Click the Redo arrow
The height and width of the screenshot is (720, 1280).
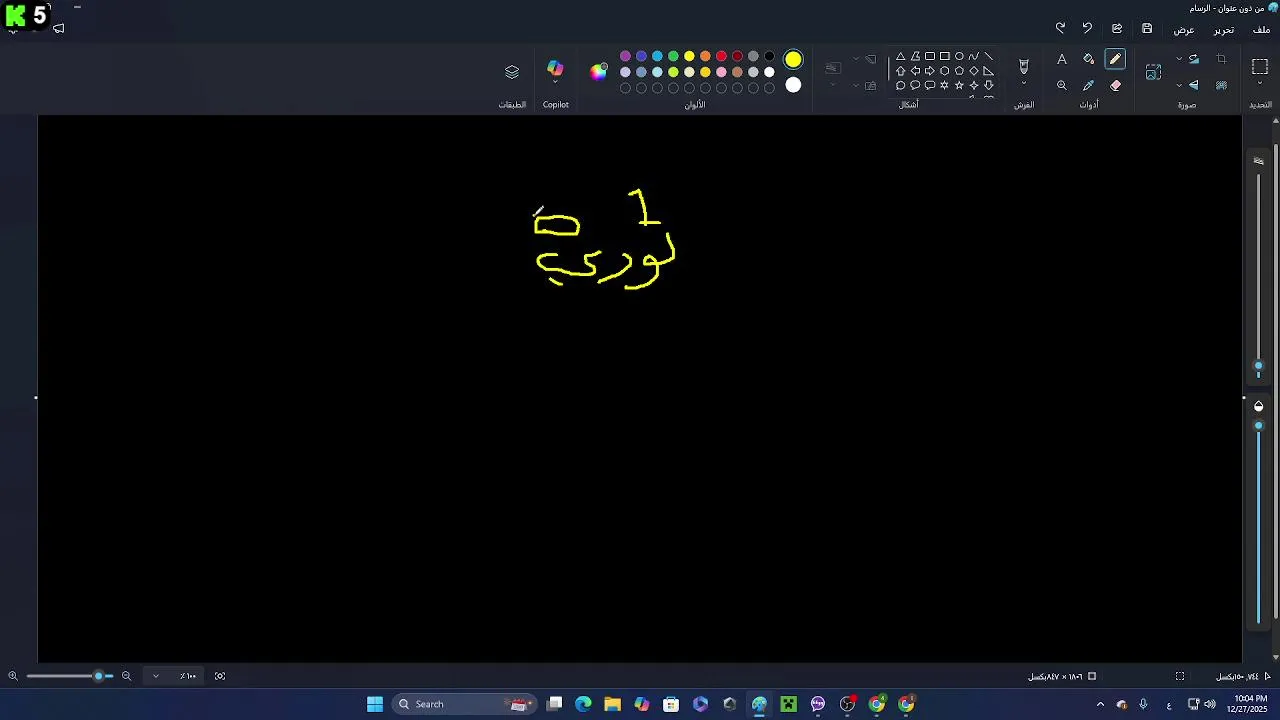pos(1060,29)
